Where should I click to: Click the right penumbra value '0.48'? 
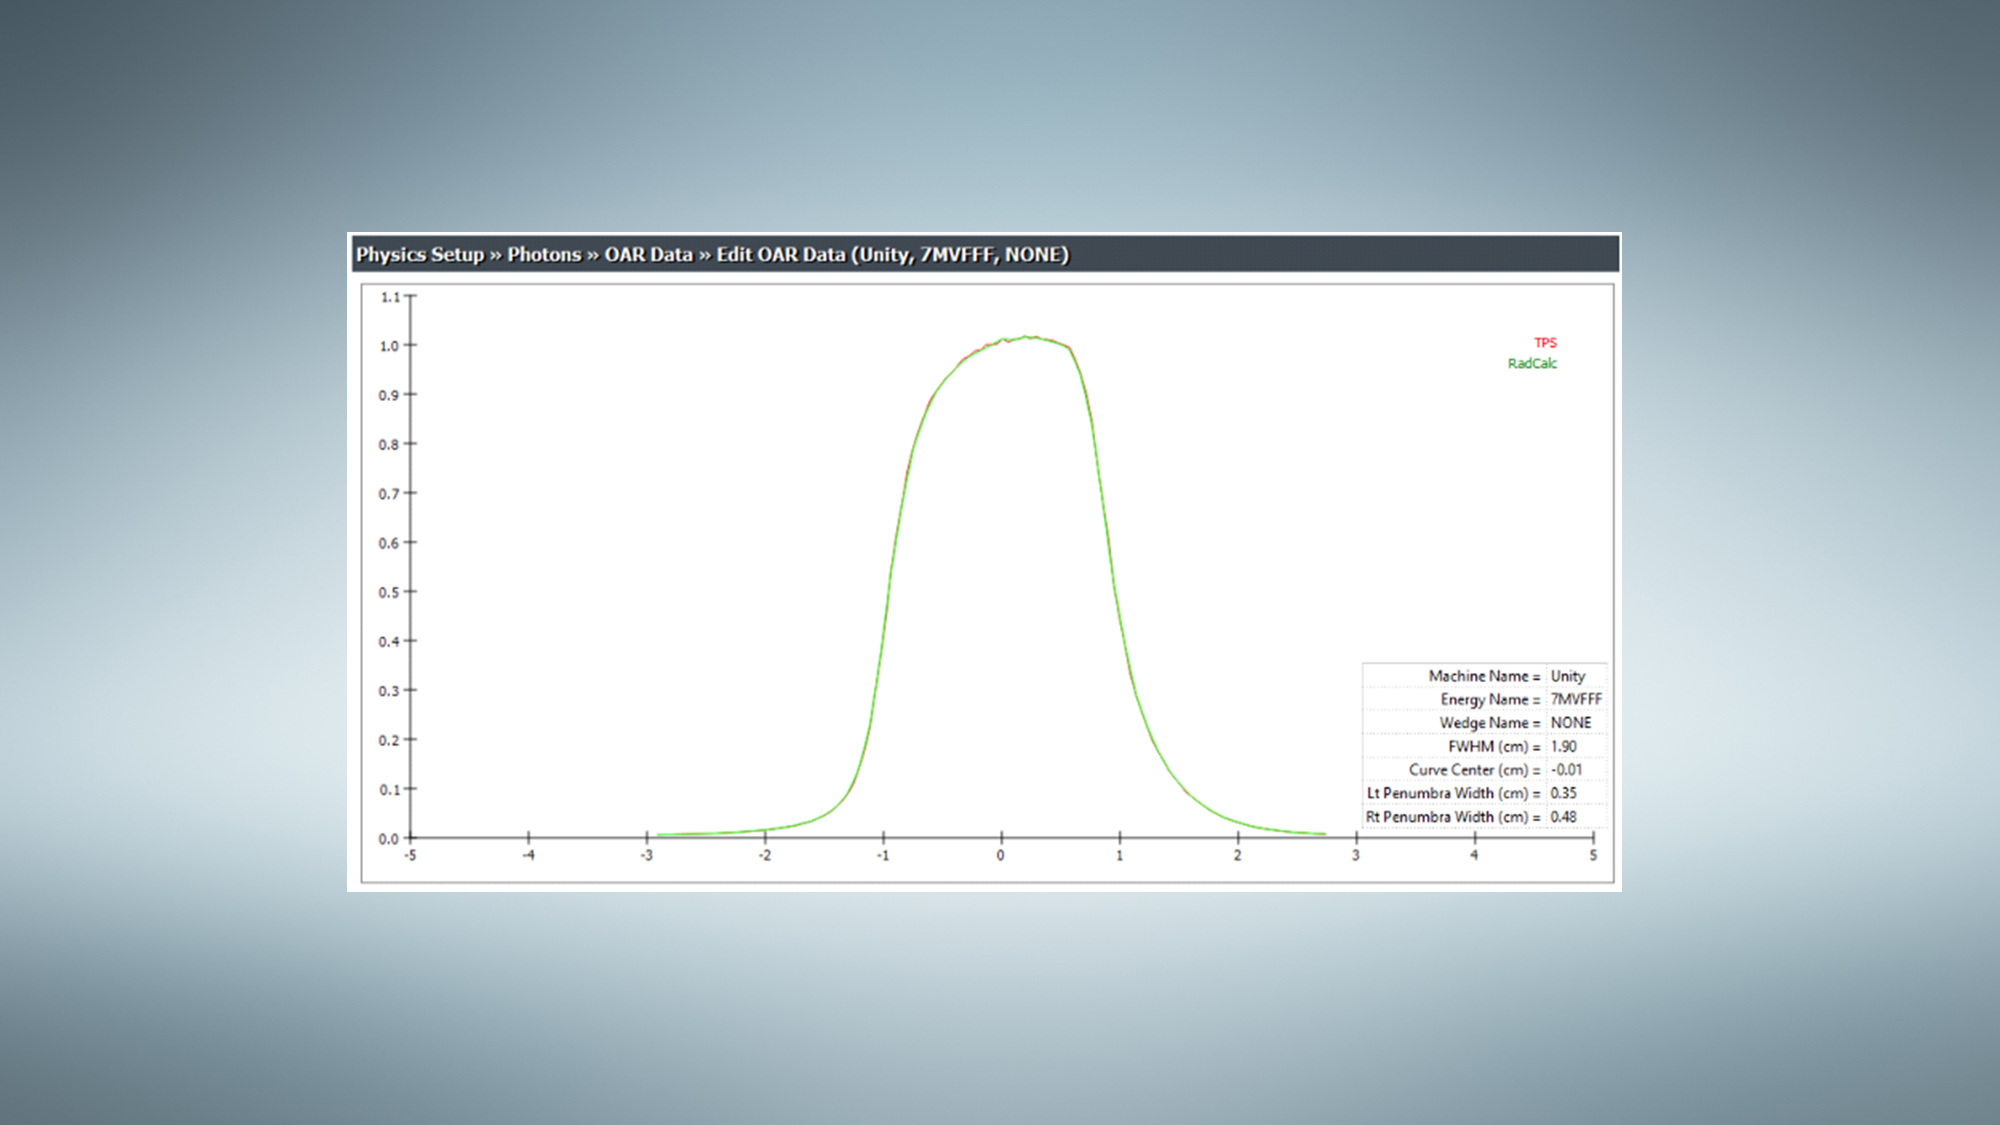point(1563,817)
